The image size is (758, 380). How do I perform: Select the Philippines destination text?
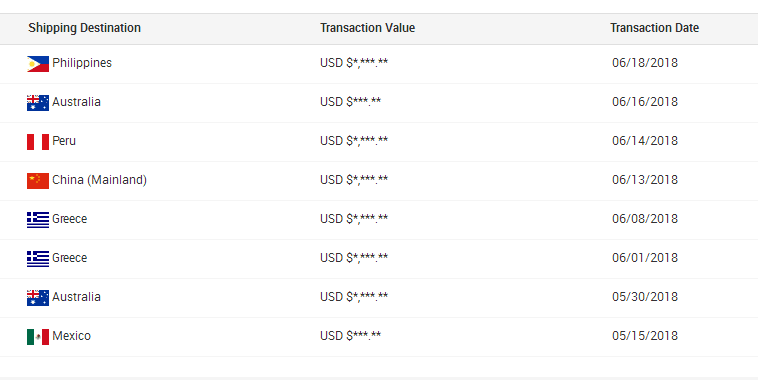(82, 63)
